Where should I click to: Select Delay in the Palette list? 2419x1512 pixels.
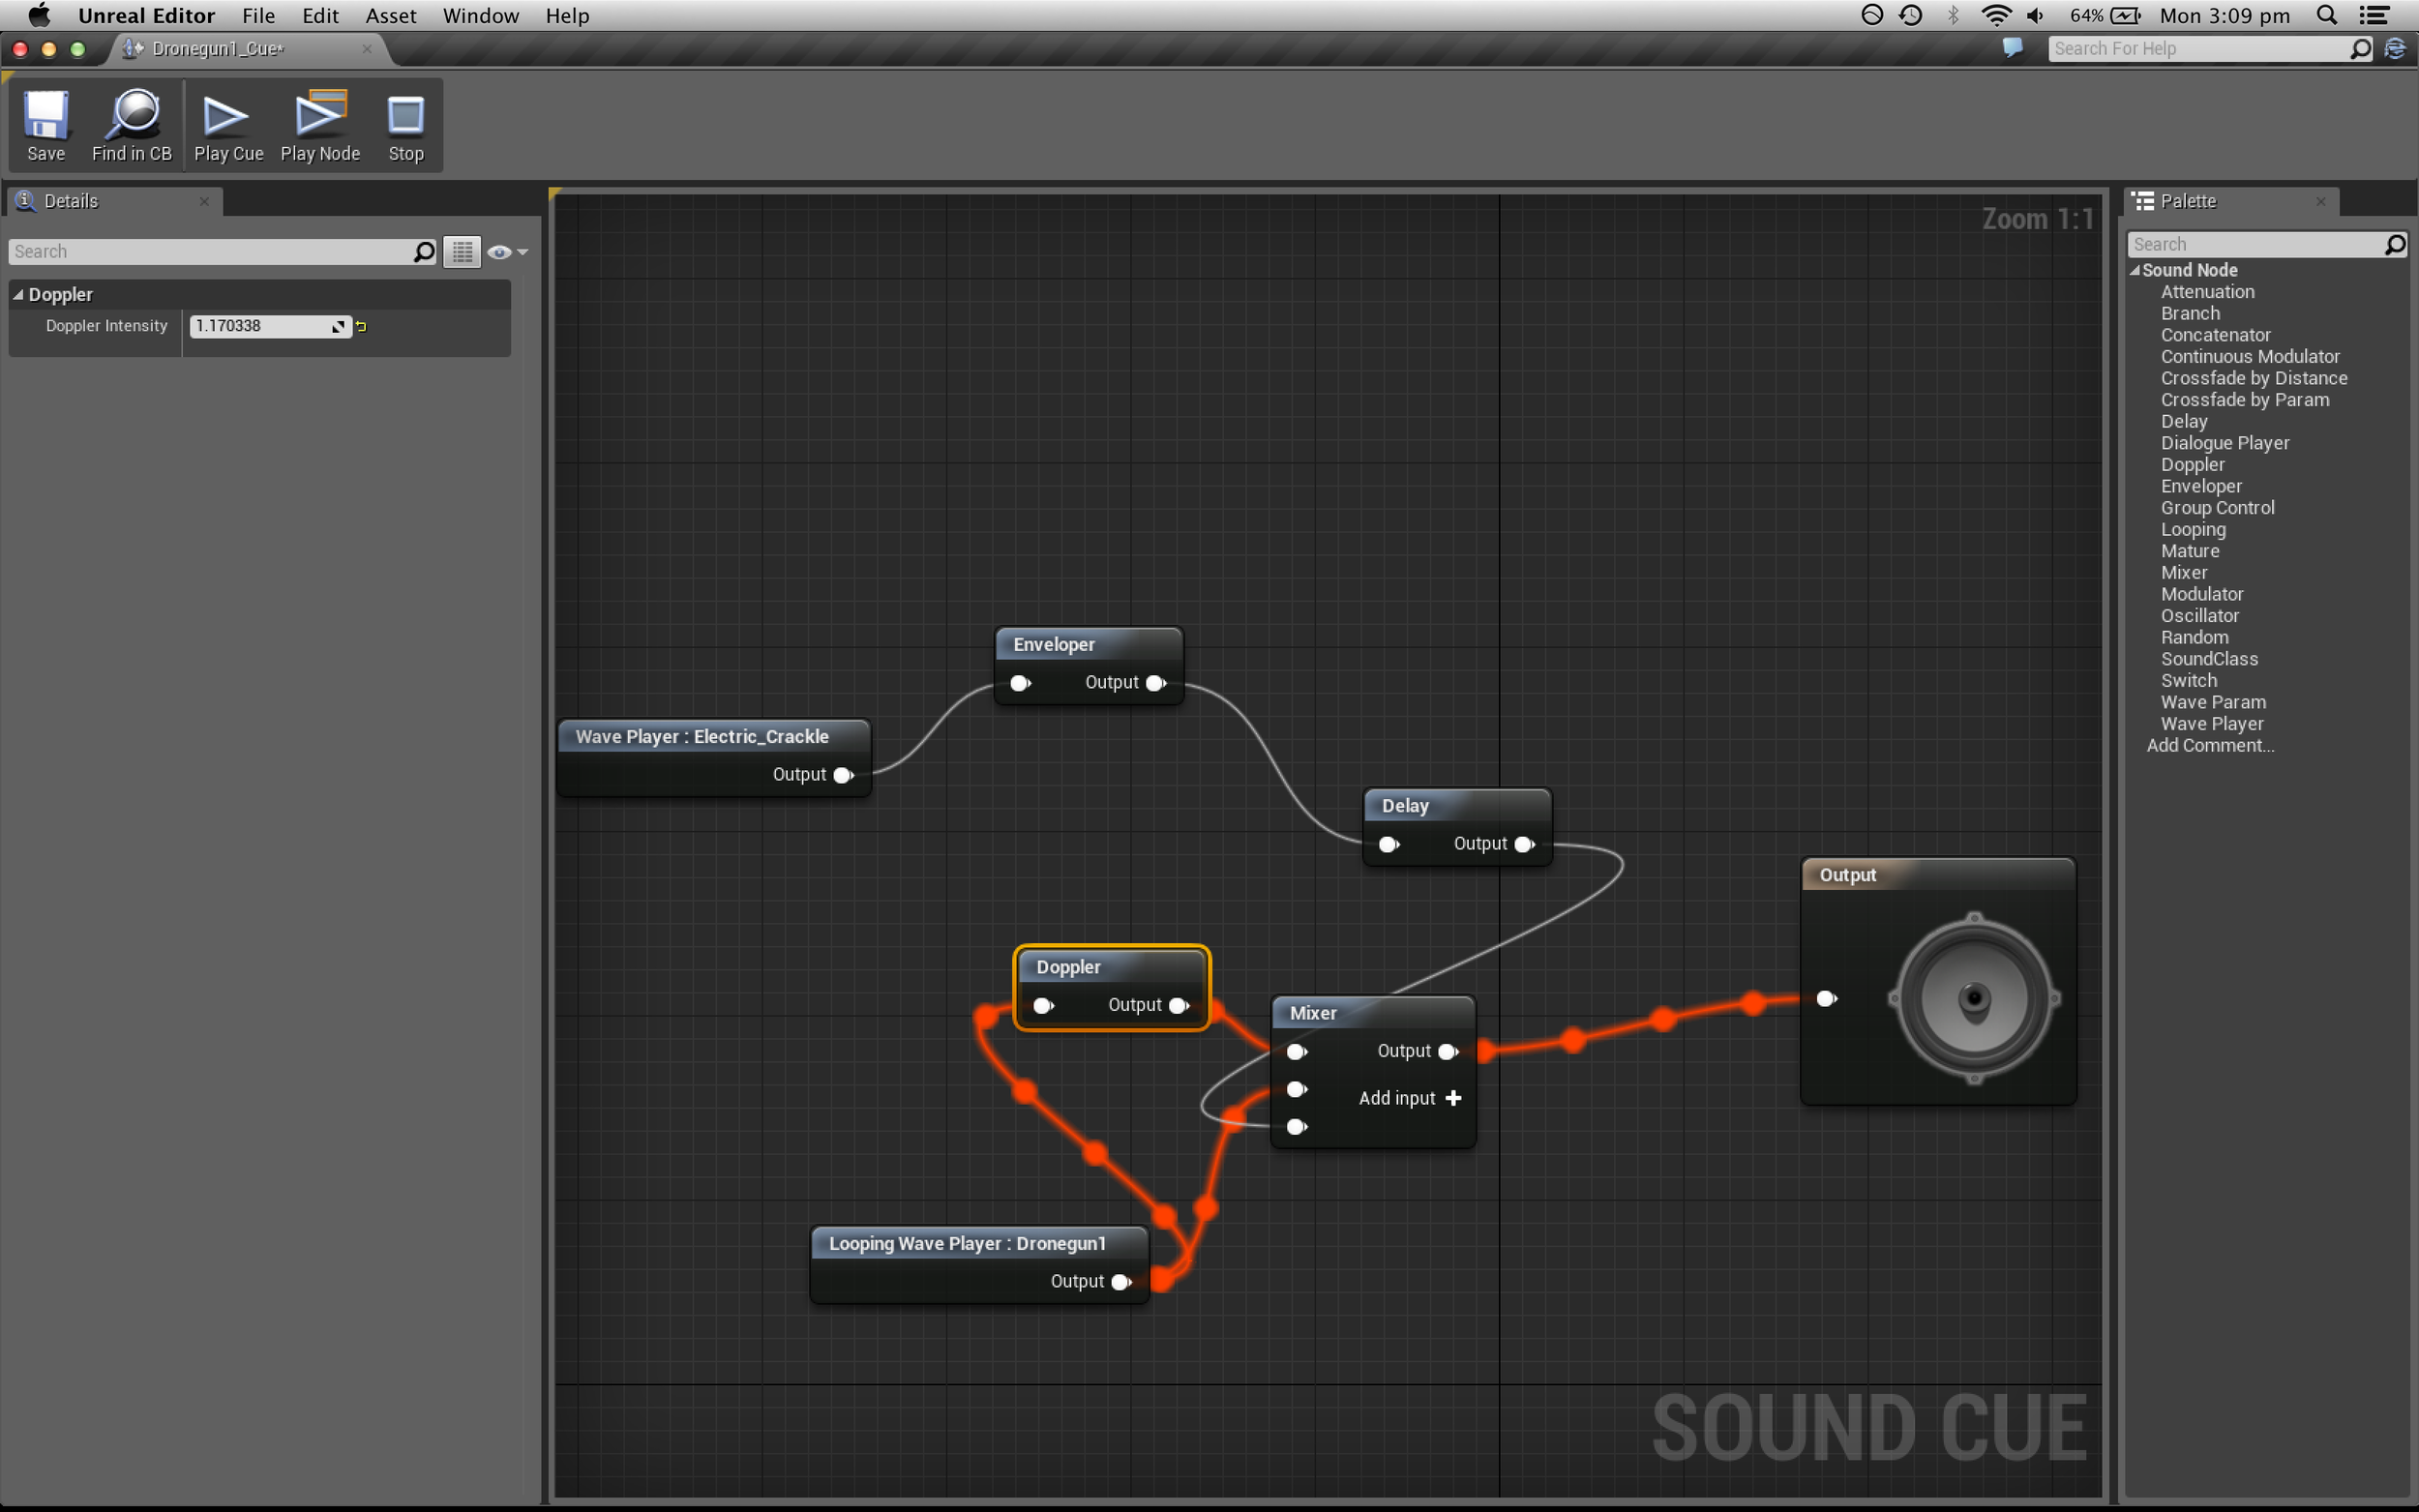point(2183,421)
